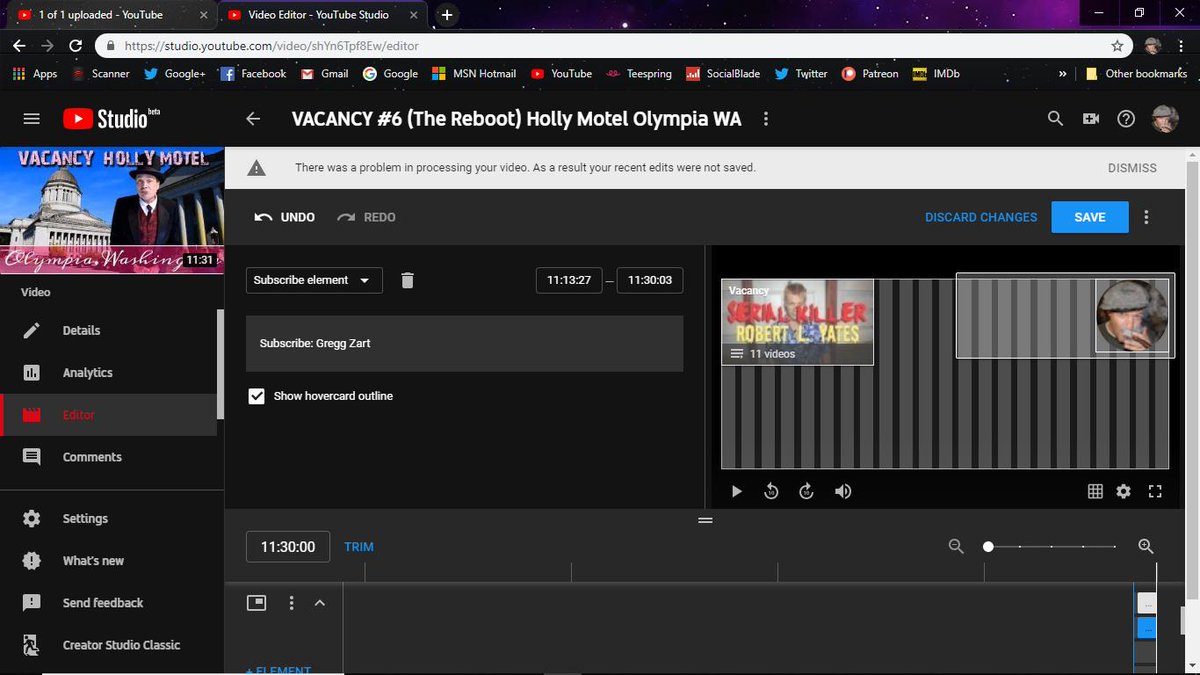
Task: Open Send feedback in the sidebar
Action: (x=108, y=602)
